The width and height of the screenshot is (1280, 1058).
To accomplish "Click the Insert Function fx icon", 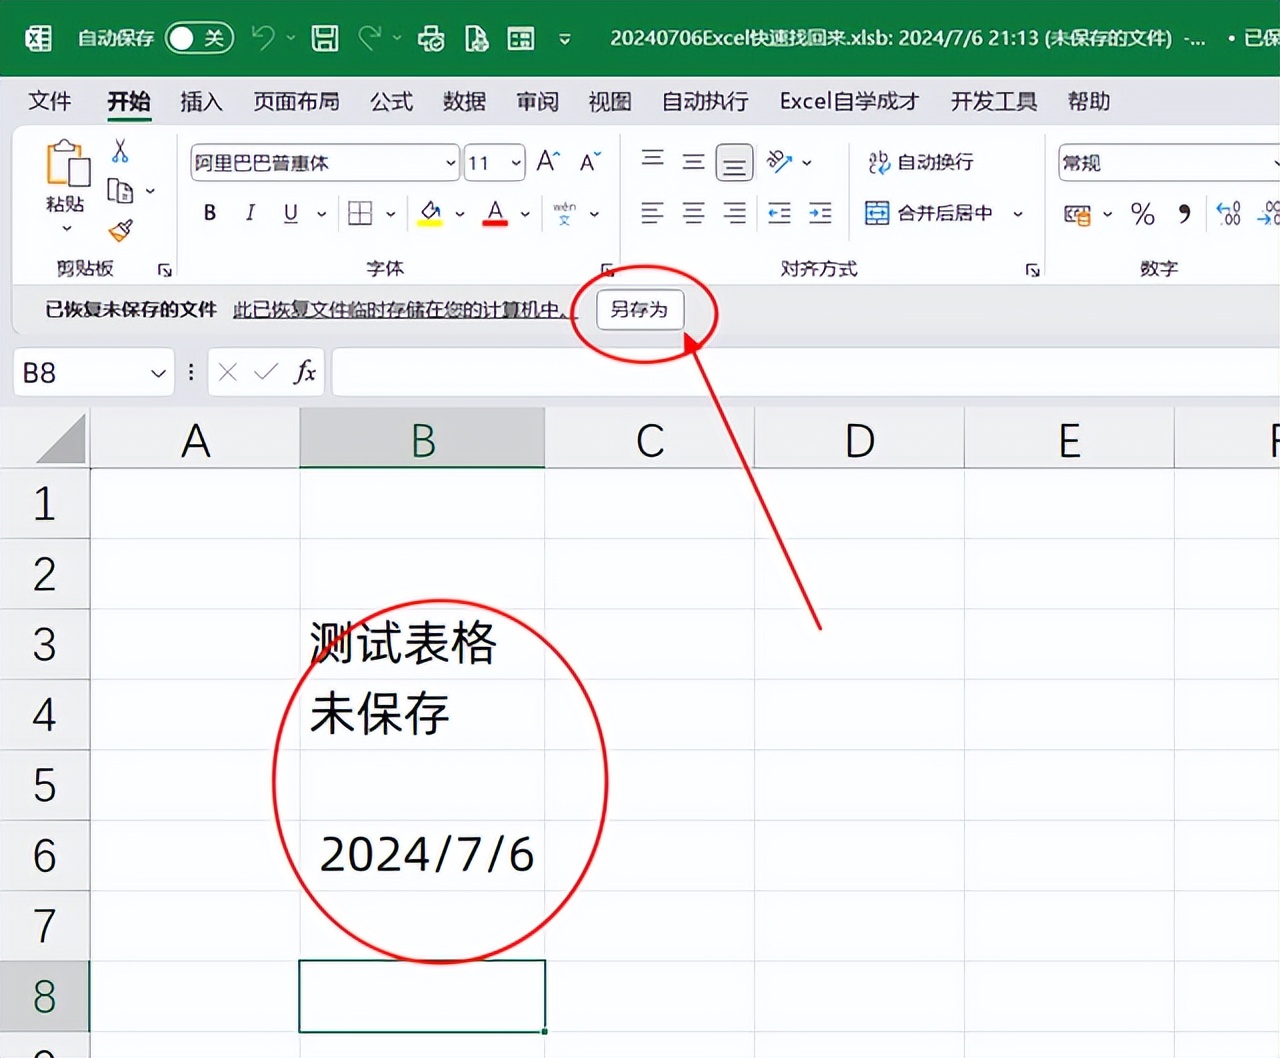I will [305, 373].
